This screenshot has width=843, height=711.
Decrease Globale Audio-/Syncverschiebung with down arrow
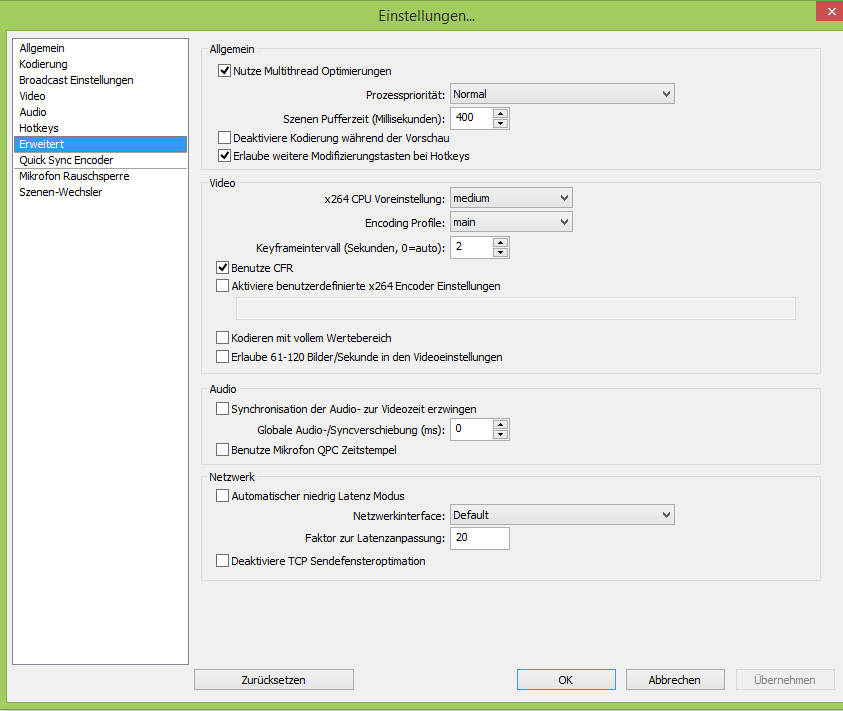(501, 434)
